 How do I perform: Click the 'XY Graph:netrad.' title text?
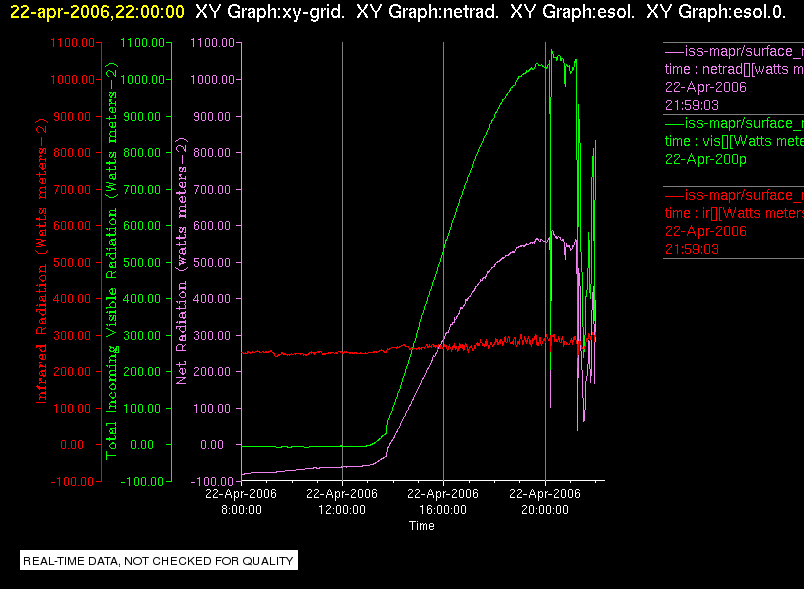coord(427,11)
